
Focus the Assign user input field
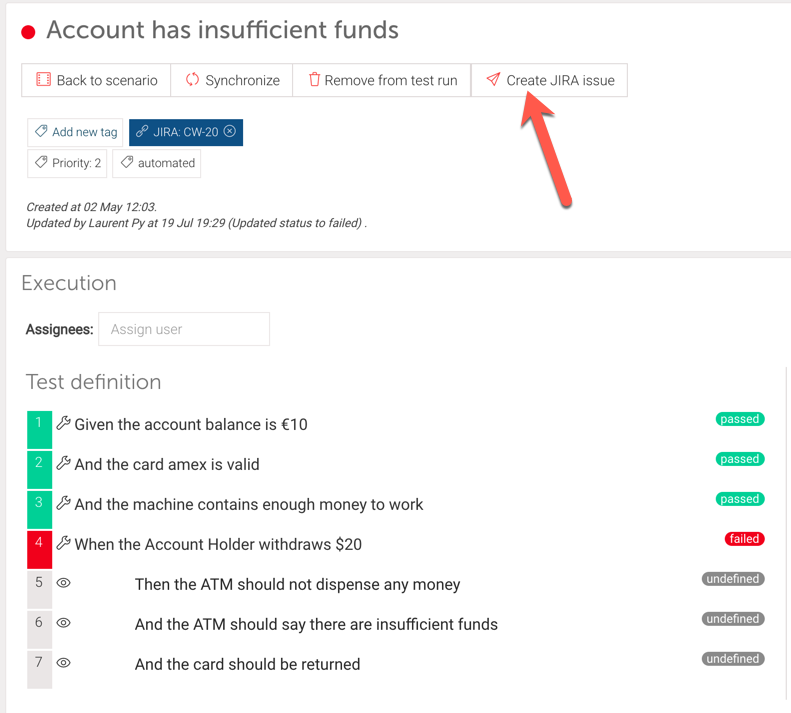(184, 329)
